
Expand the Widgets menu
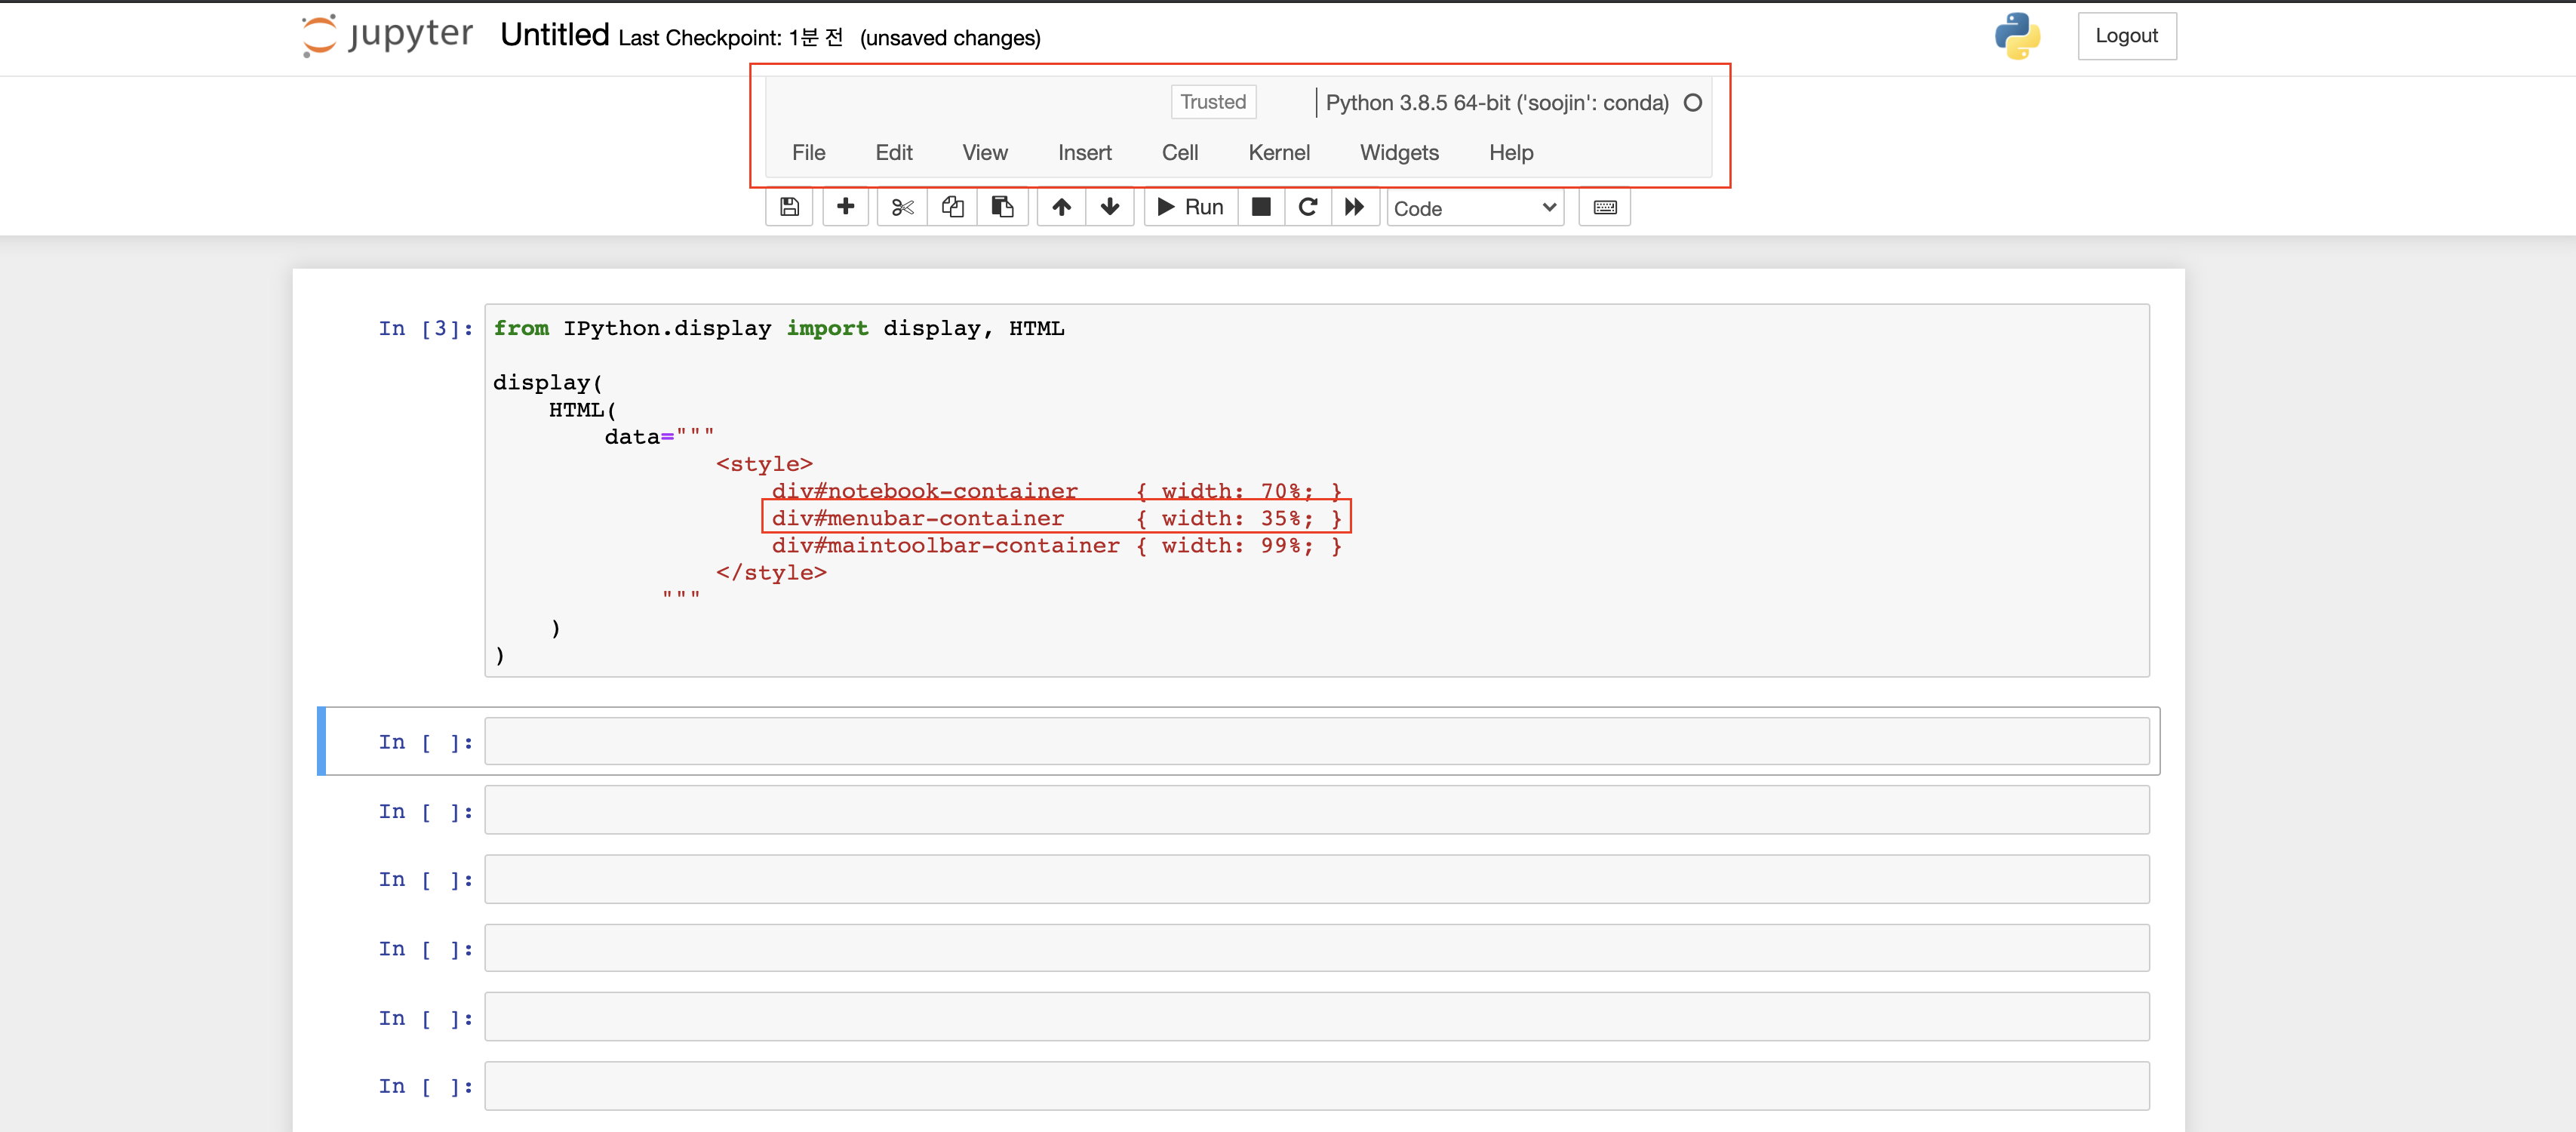1398,153
